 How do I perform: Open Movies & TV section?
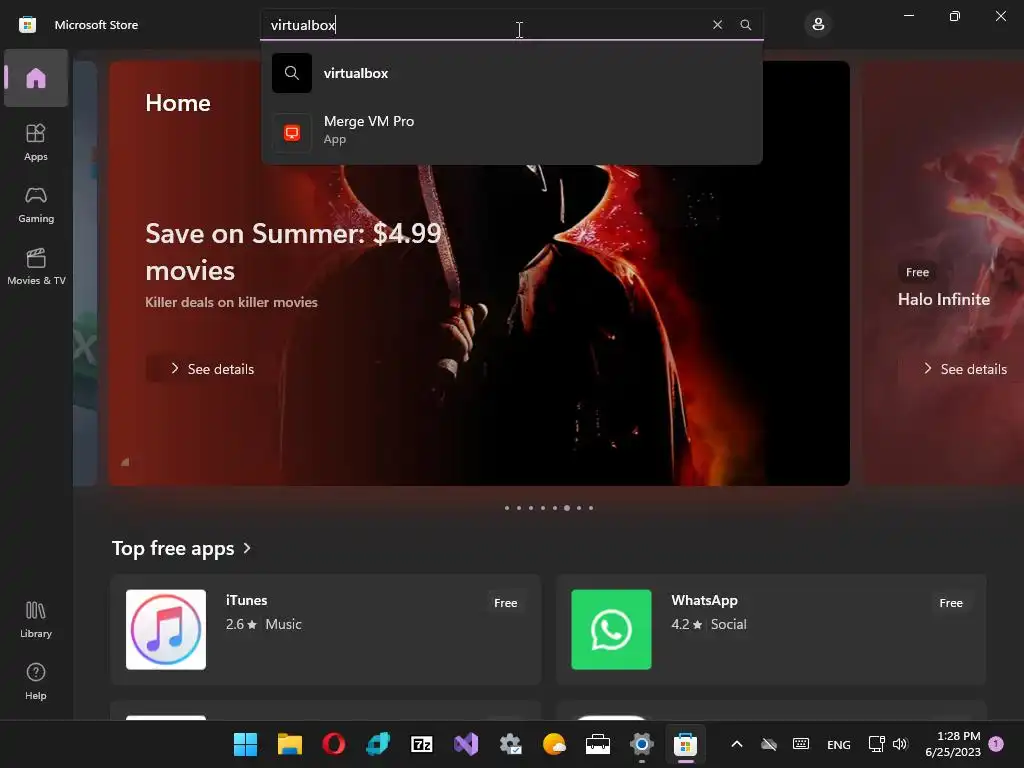coord(36,266)
